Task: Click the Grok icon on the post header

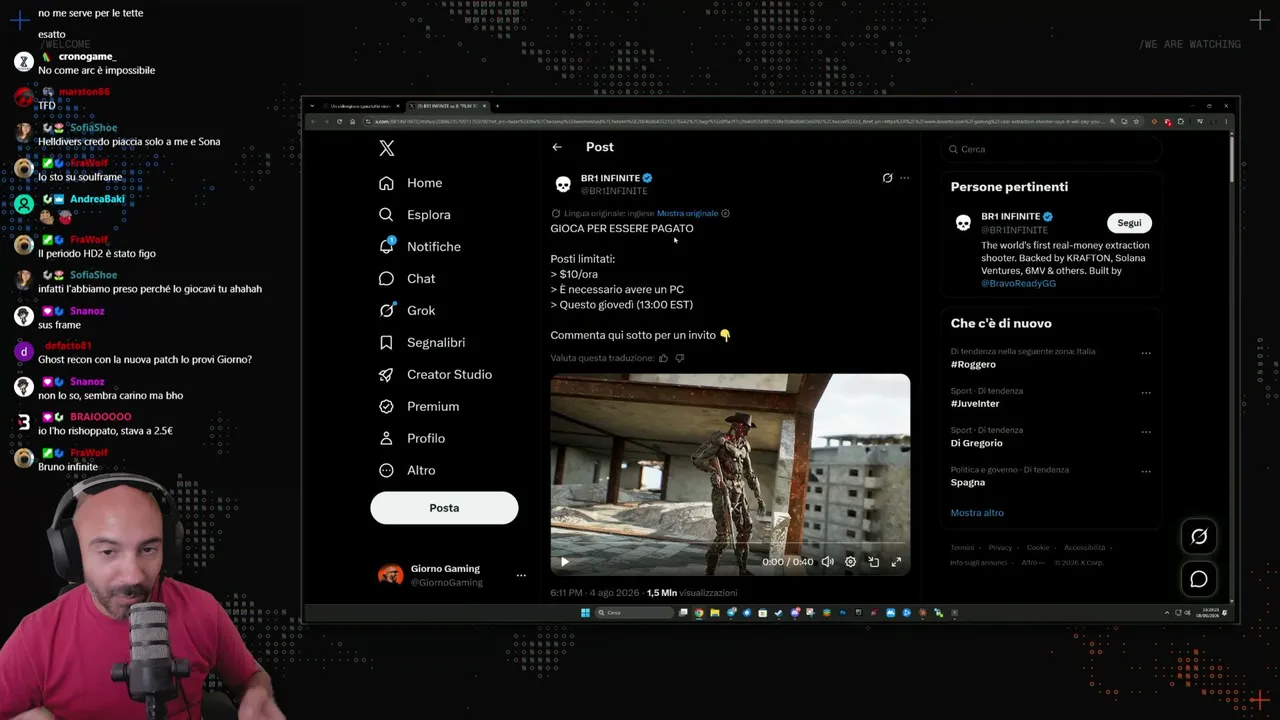Action: (887, 178)
